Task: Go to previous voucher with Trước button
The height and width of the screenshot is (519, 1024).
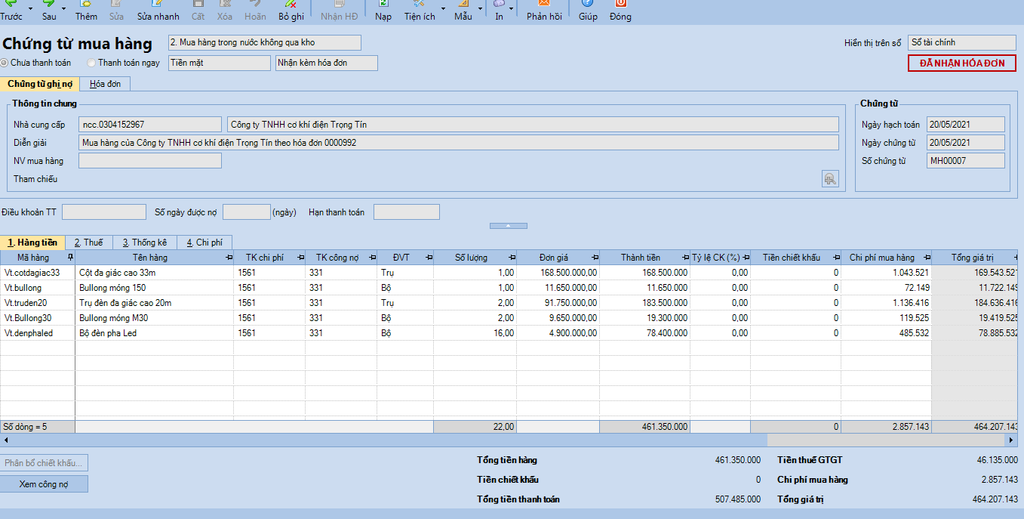Action: tap(10, 10)
